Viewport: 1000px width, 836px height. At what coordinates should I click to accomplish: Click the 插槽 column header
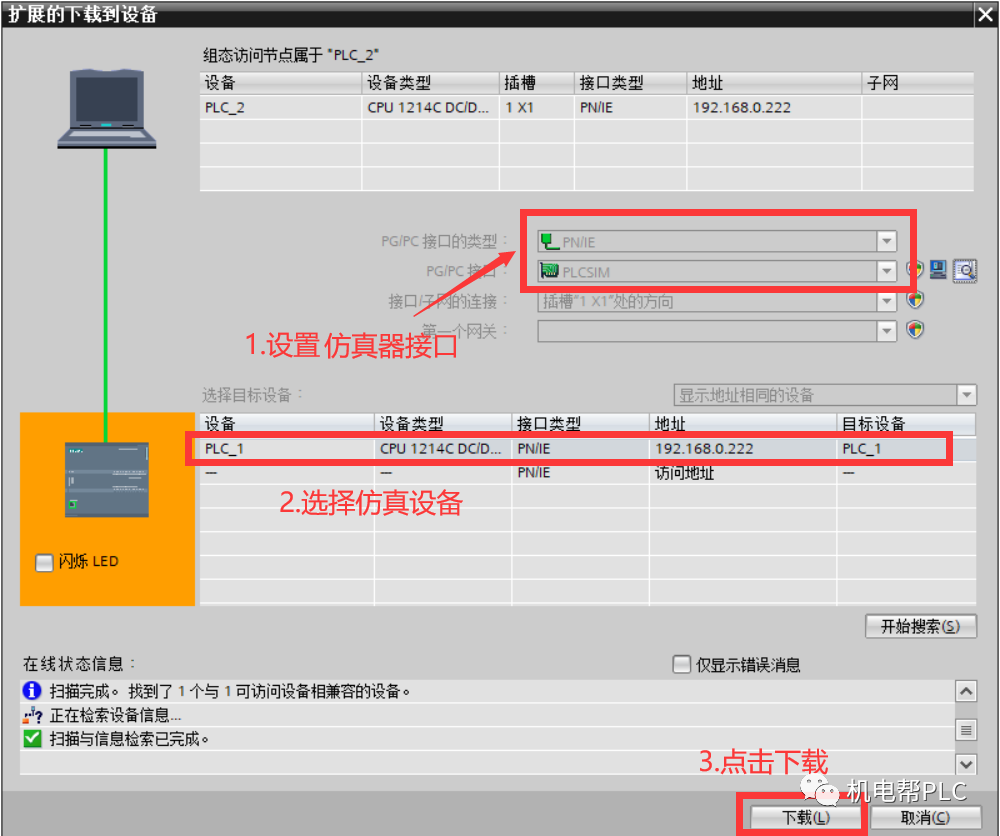click(536, 83)
